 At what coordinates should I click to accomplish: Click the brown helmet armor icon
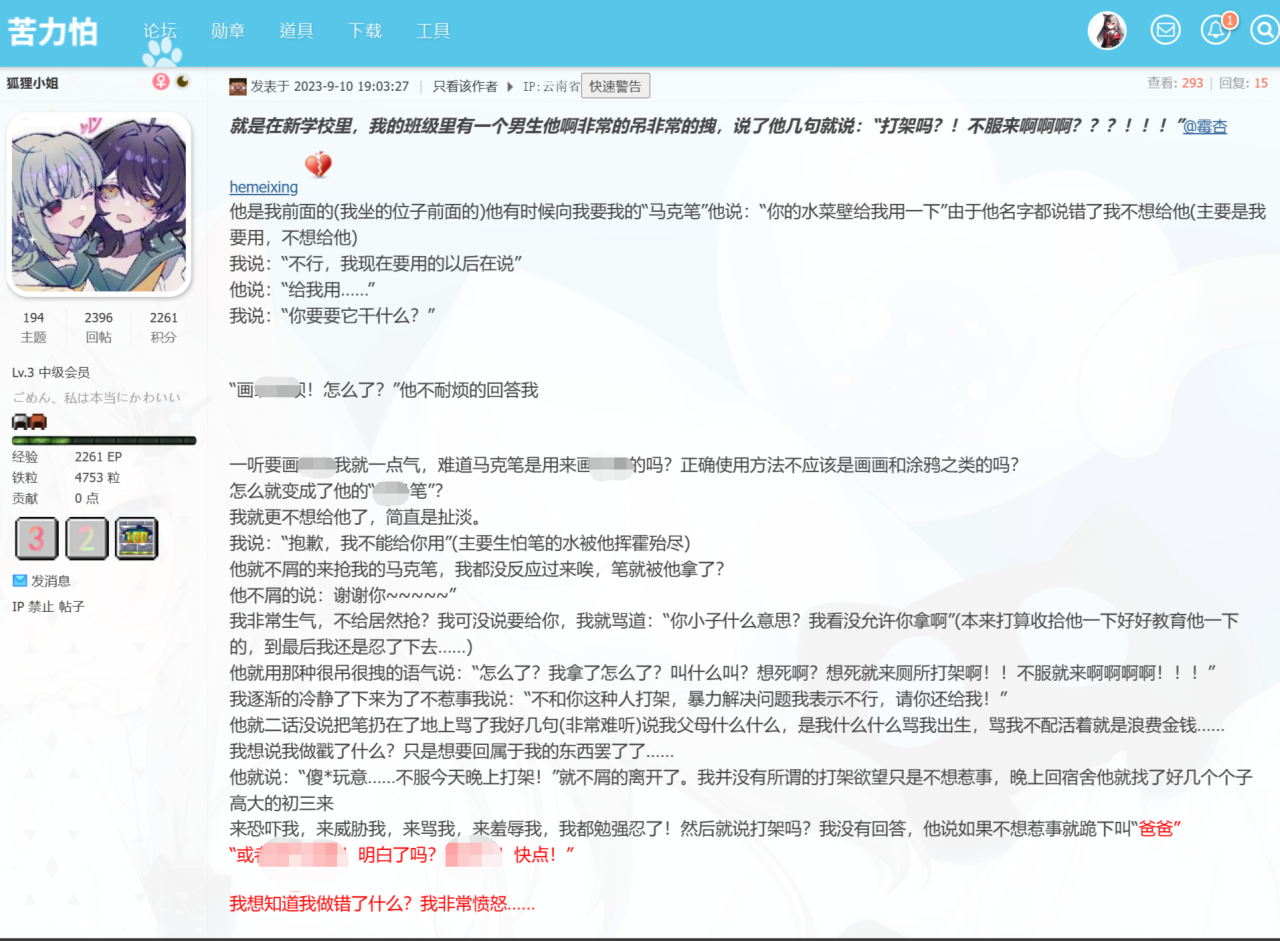38,421
